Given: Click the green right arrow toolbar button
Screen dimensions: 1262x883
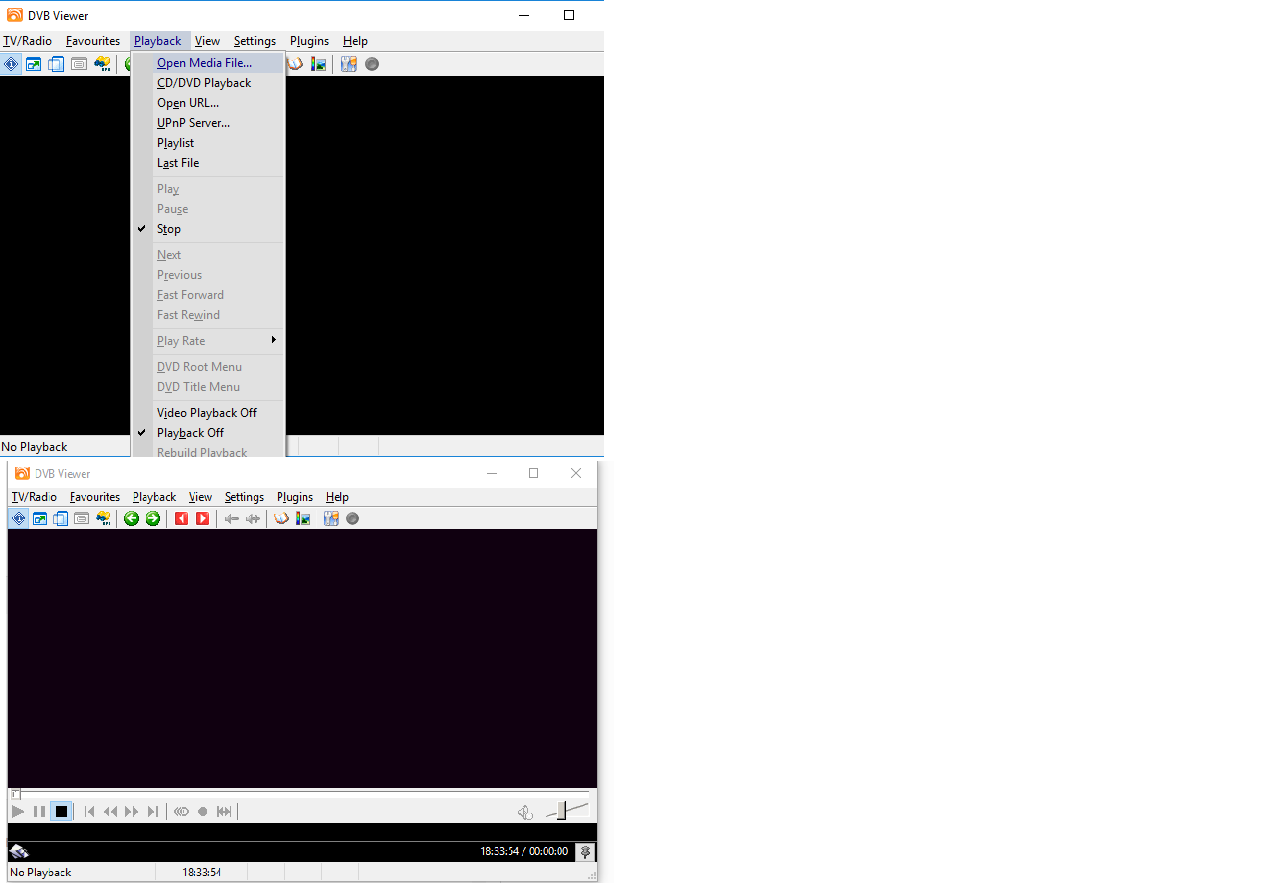Looking at the screenshot, I should (x=152, y=518).
